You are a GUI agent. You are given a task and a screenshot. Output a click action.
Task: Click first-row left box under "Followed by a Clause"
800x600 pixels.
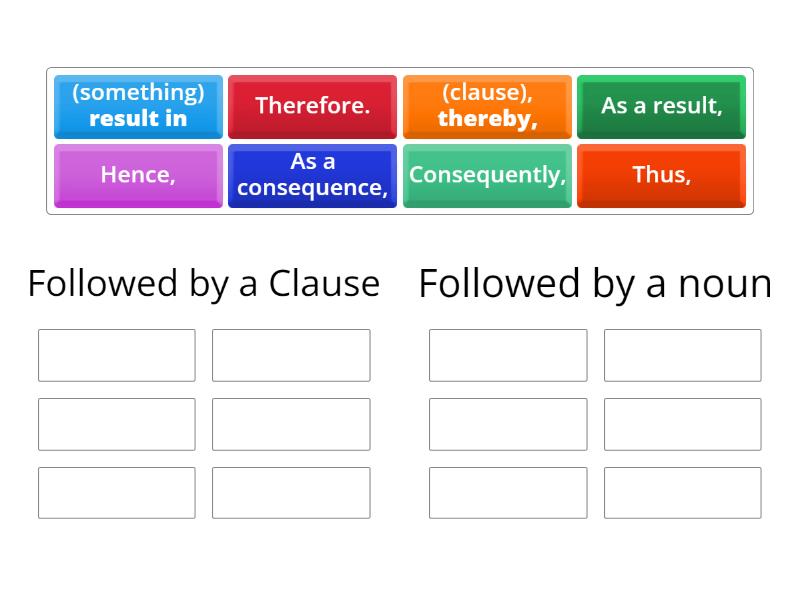[x=117, y=355]
